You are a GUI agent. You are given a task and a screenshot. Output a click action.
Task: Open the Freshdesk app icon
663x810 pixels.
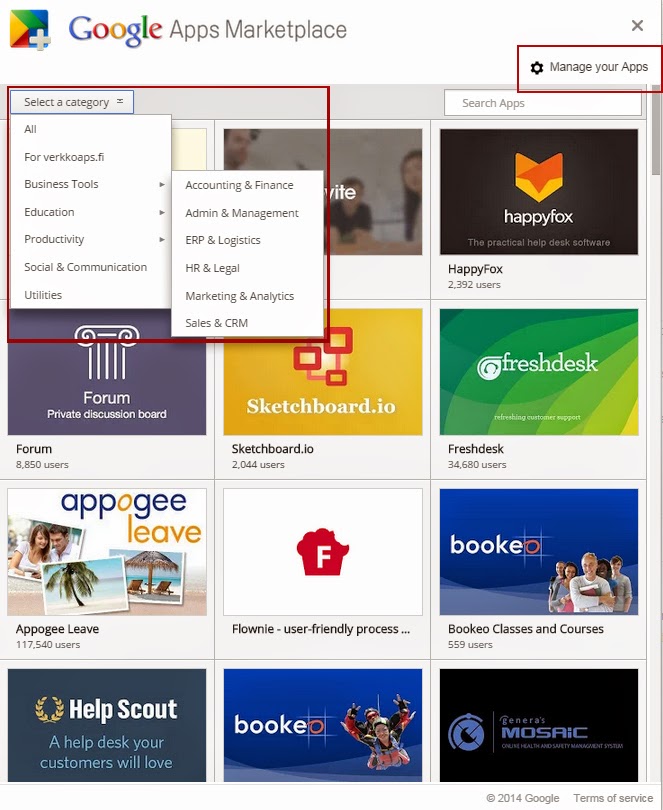click(x=539, y=371)
